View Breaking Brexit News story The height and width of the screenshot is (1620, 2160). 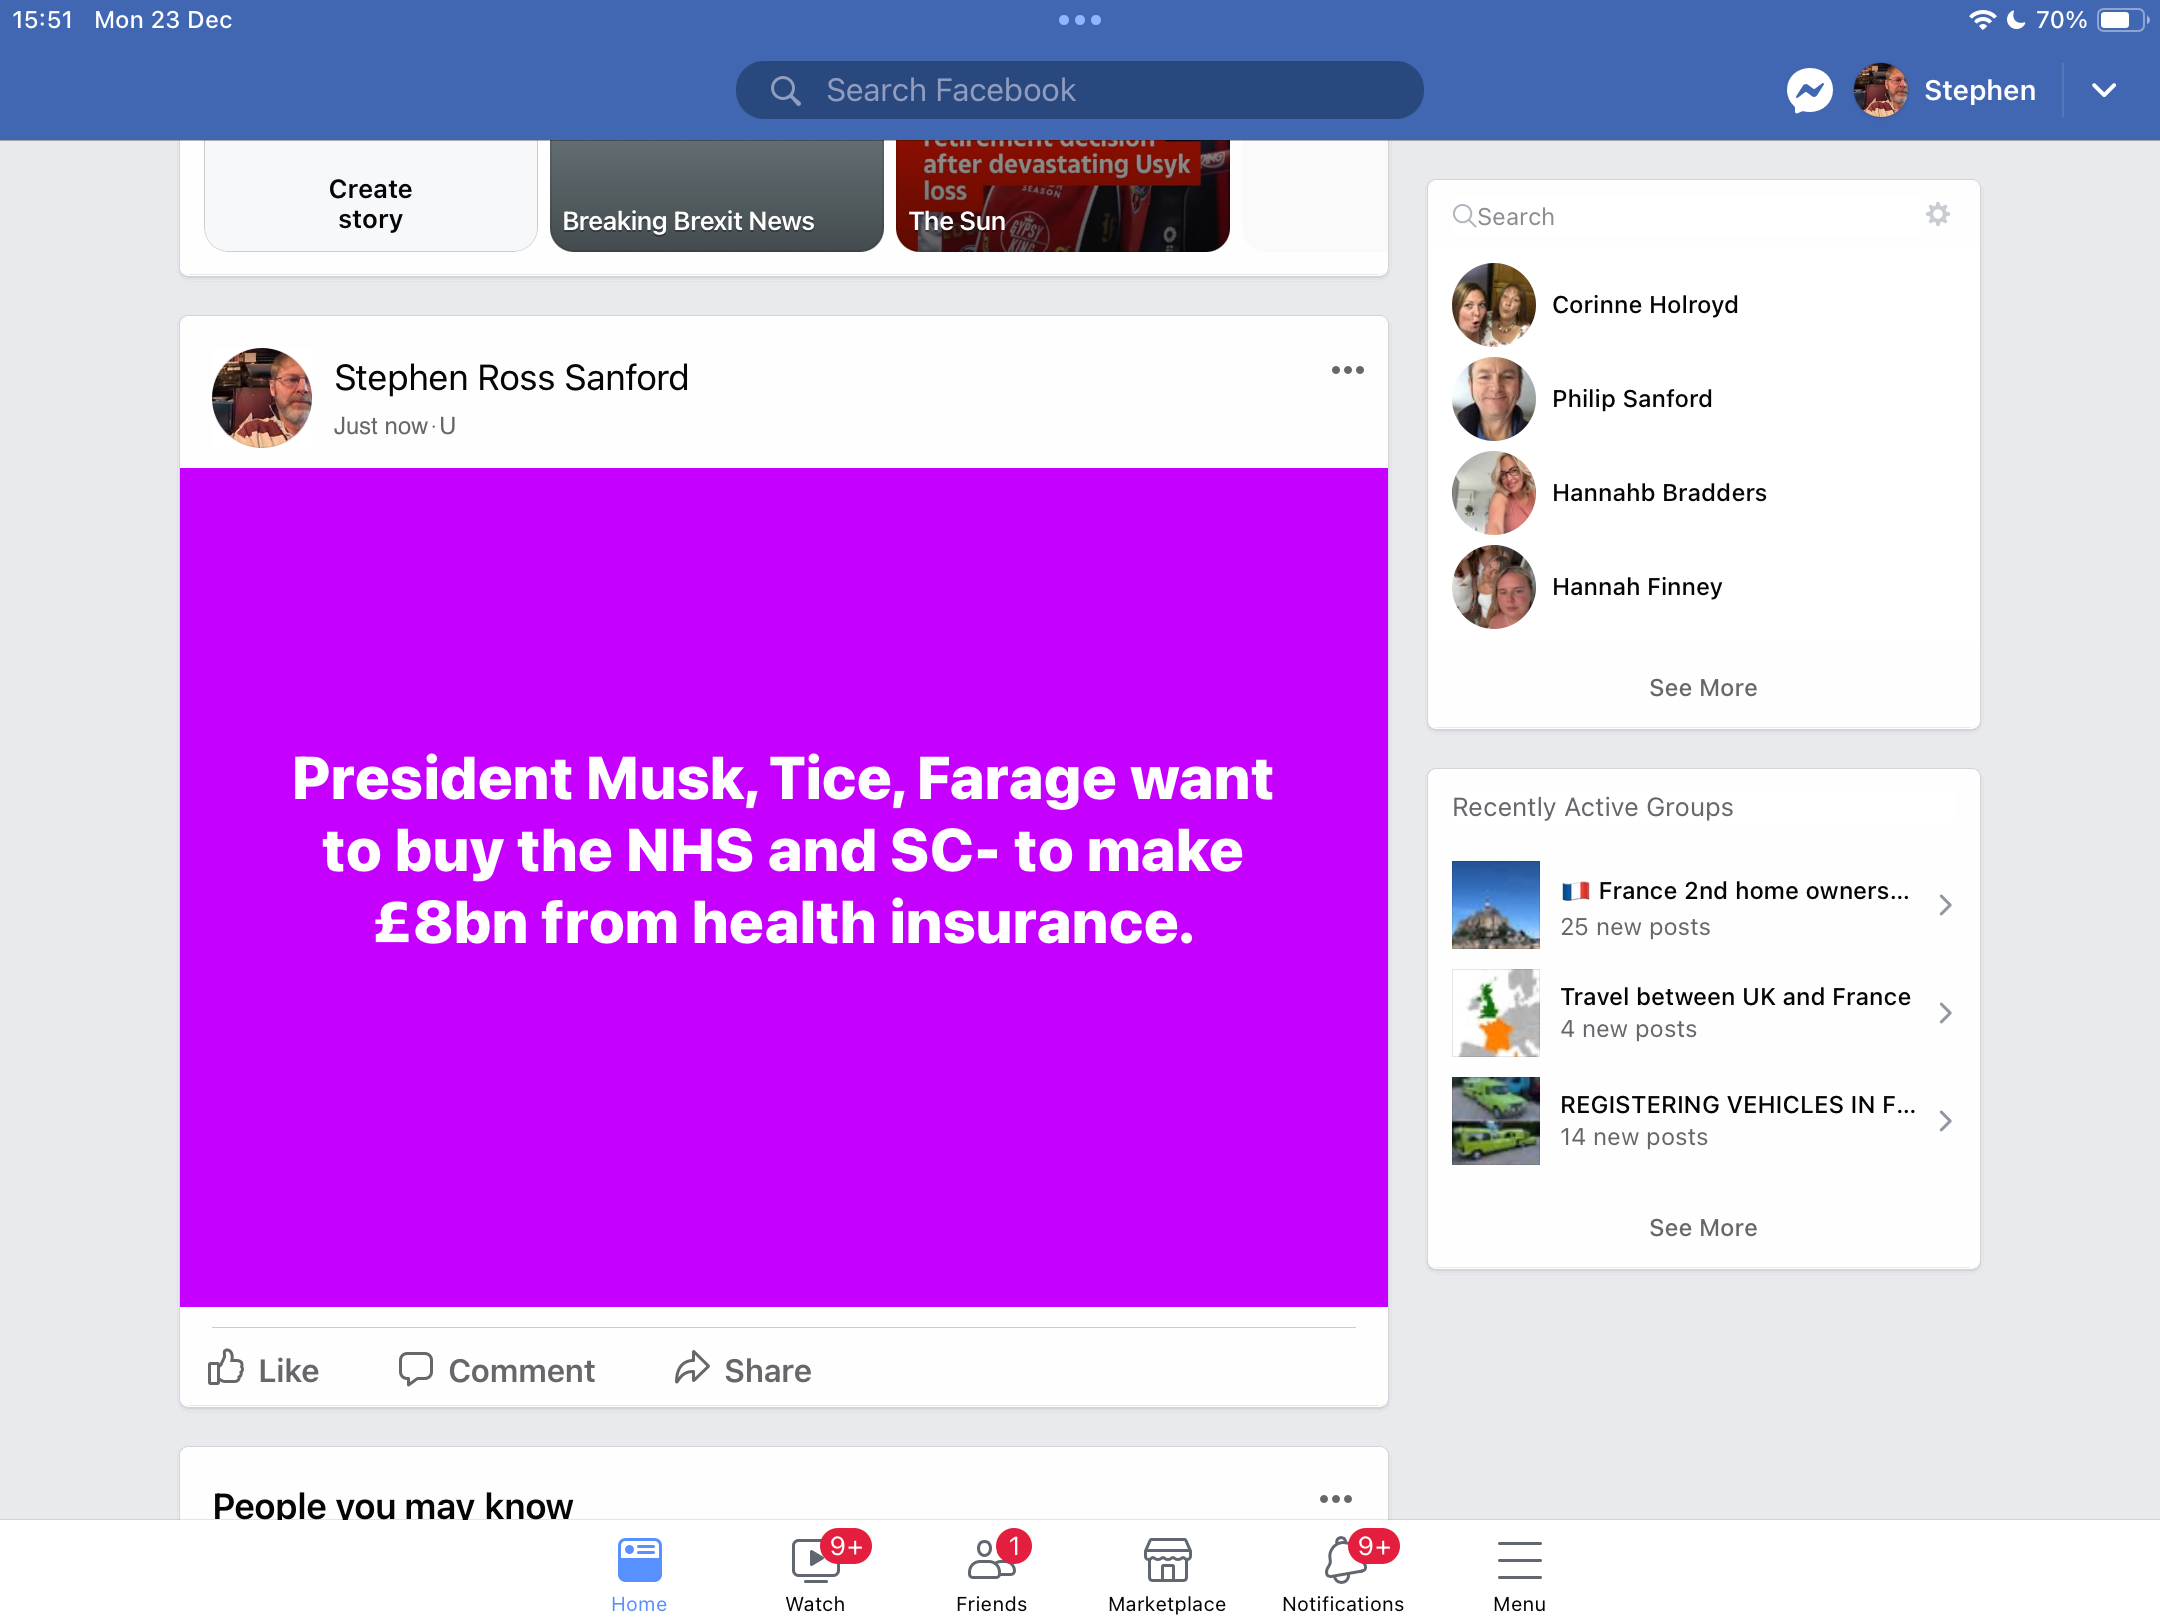tap(716, 197)
